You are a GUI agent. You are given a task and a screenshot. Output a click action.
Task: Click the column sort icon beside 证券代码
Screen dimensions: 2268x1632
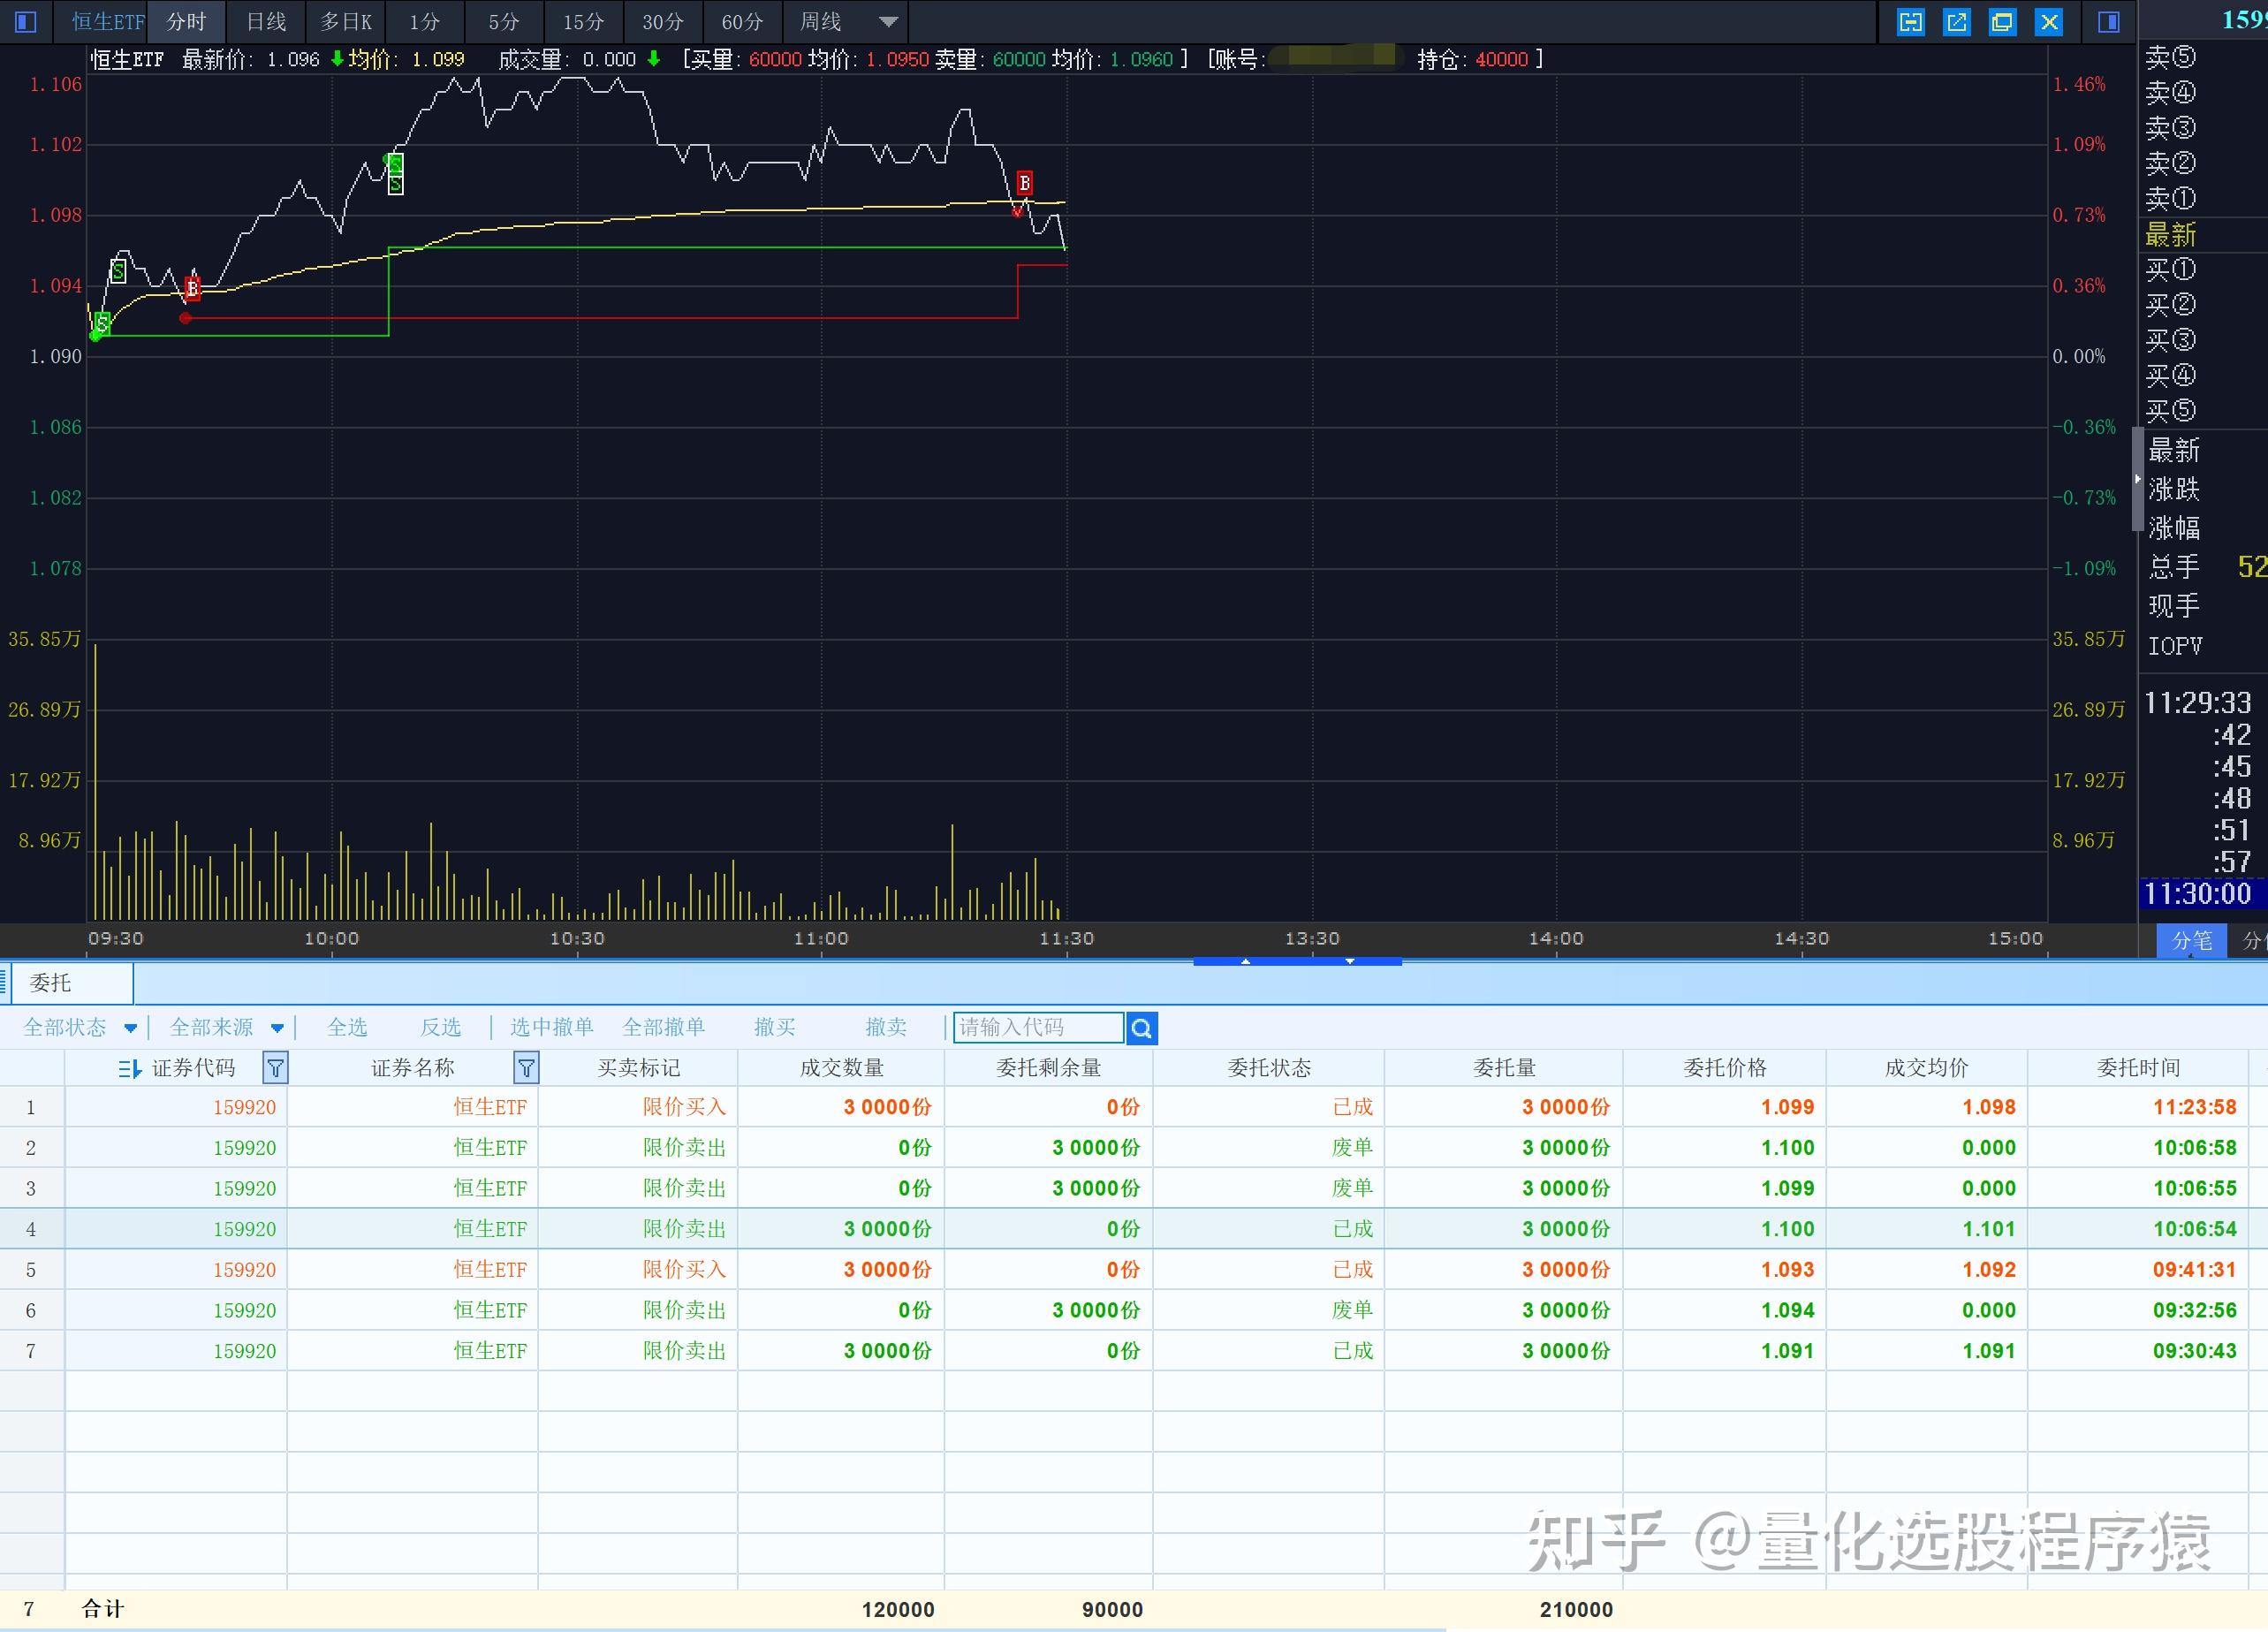point(129,1069)
